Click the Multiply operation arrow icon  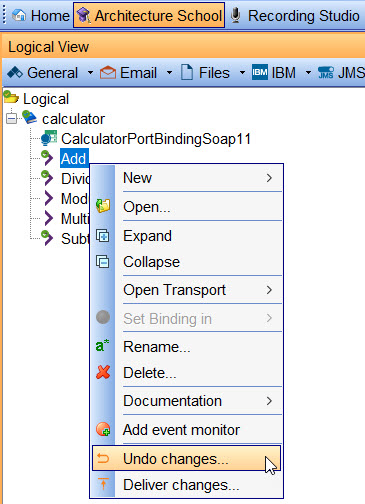48,218
